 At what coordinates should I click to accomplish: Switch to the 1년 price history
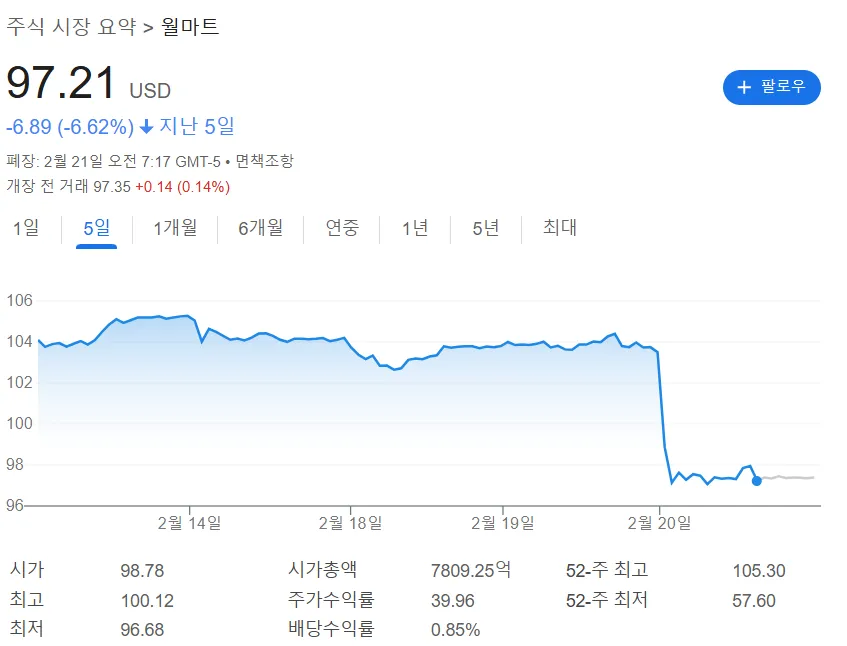[415, 228]
